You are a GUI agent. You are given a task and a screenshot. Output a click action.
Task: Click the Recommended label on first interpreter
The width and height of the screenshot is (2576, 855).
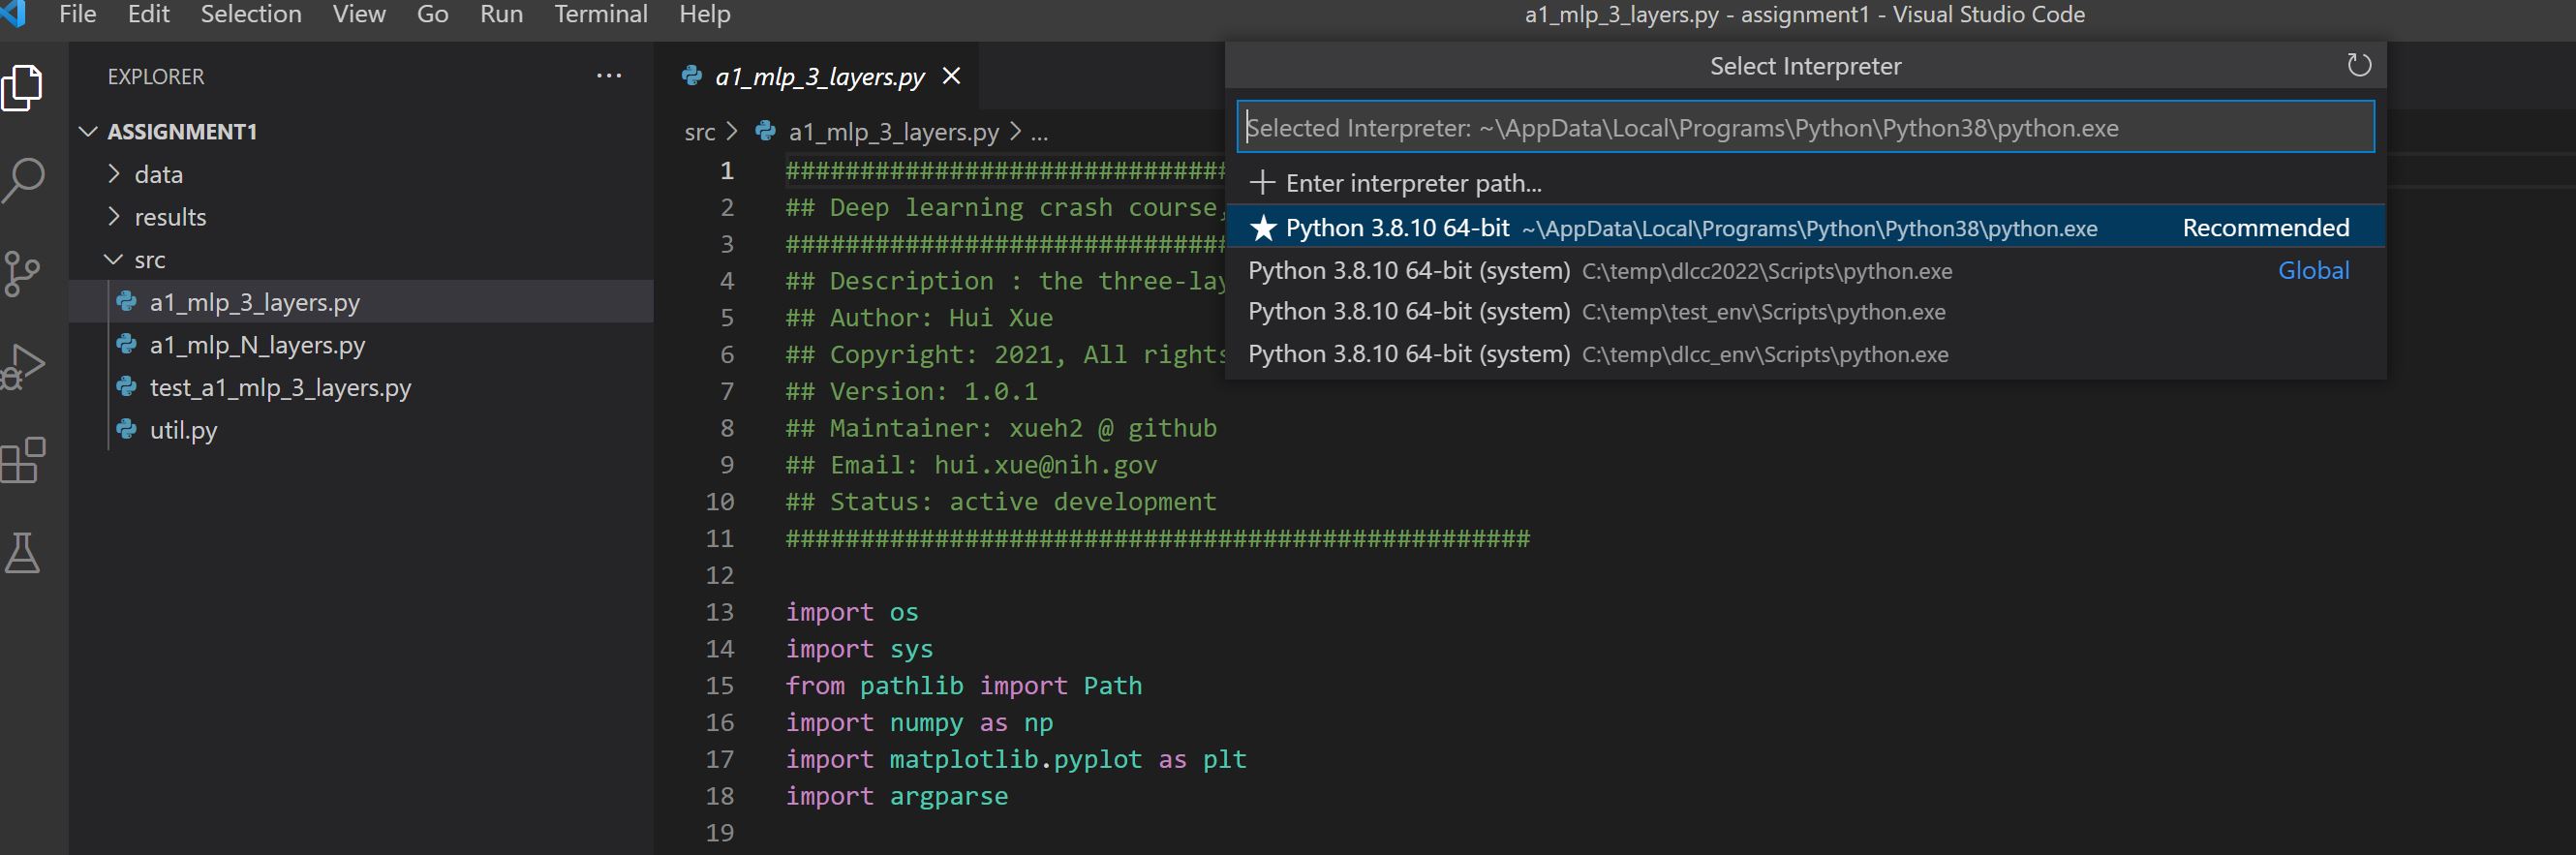pyautogui.click(x=2265, y=228)
